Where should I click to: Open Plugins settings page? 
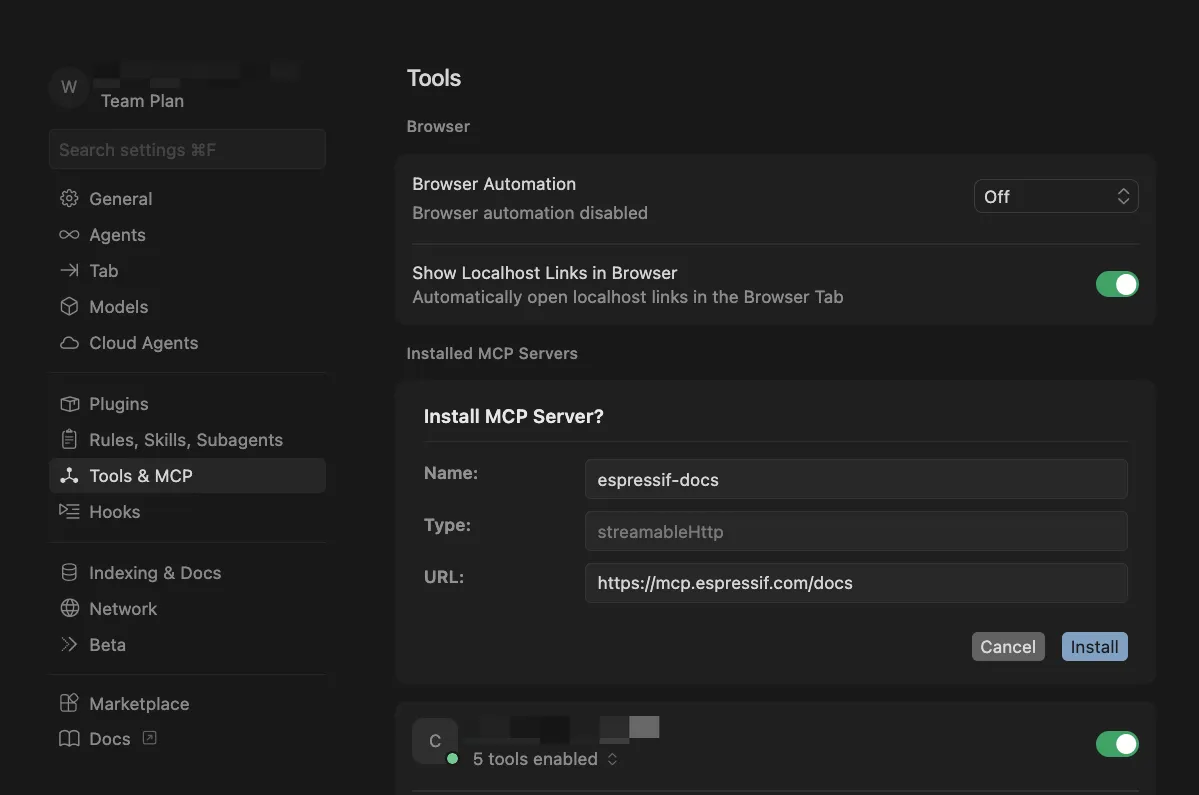[x=187, y=404]
